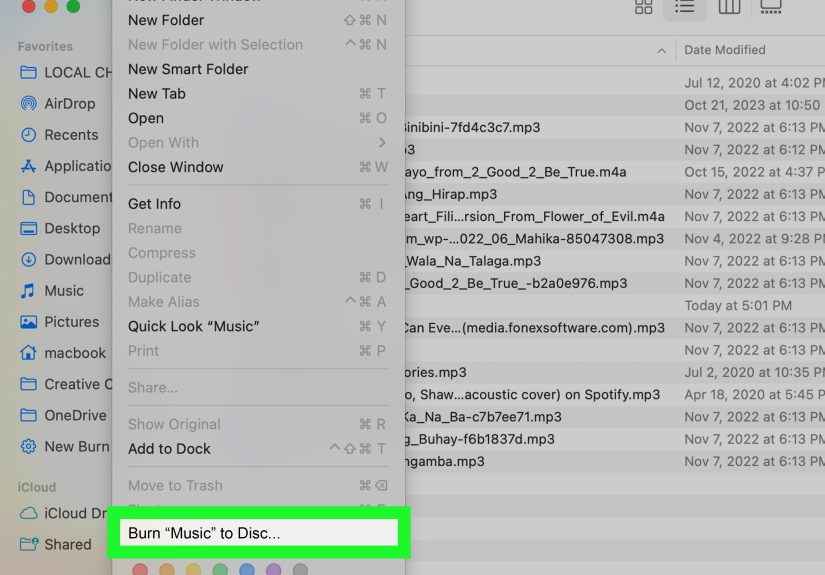Open Pictures in sidebar
825x575 pixels.
[x=59, y=321]
